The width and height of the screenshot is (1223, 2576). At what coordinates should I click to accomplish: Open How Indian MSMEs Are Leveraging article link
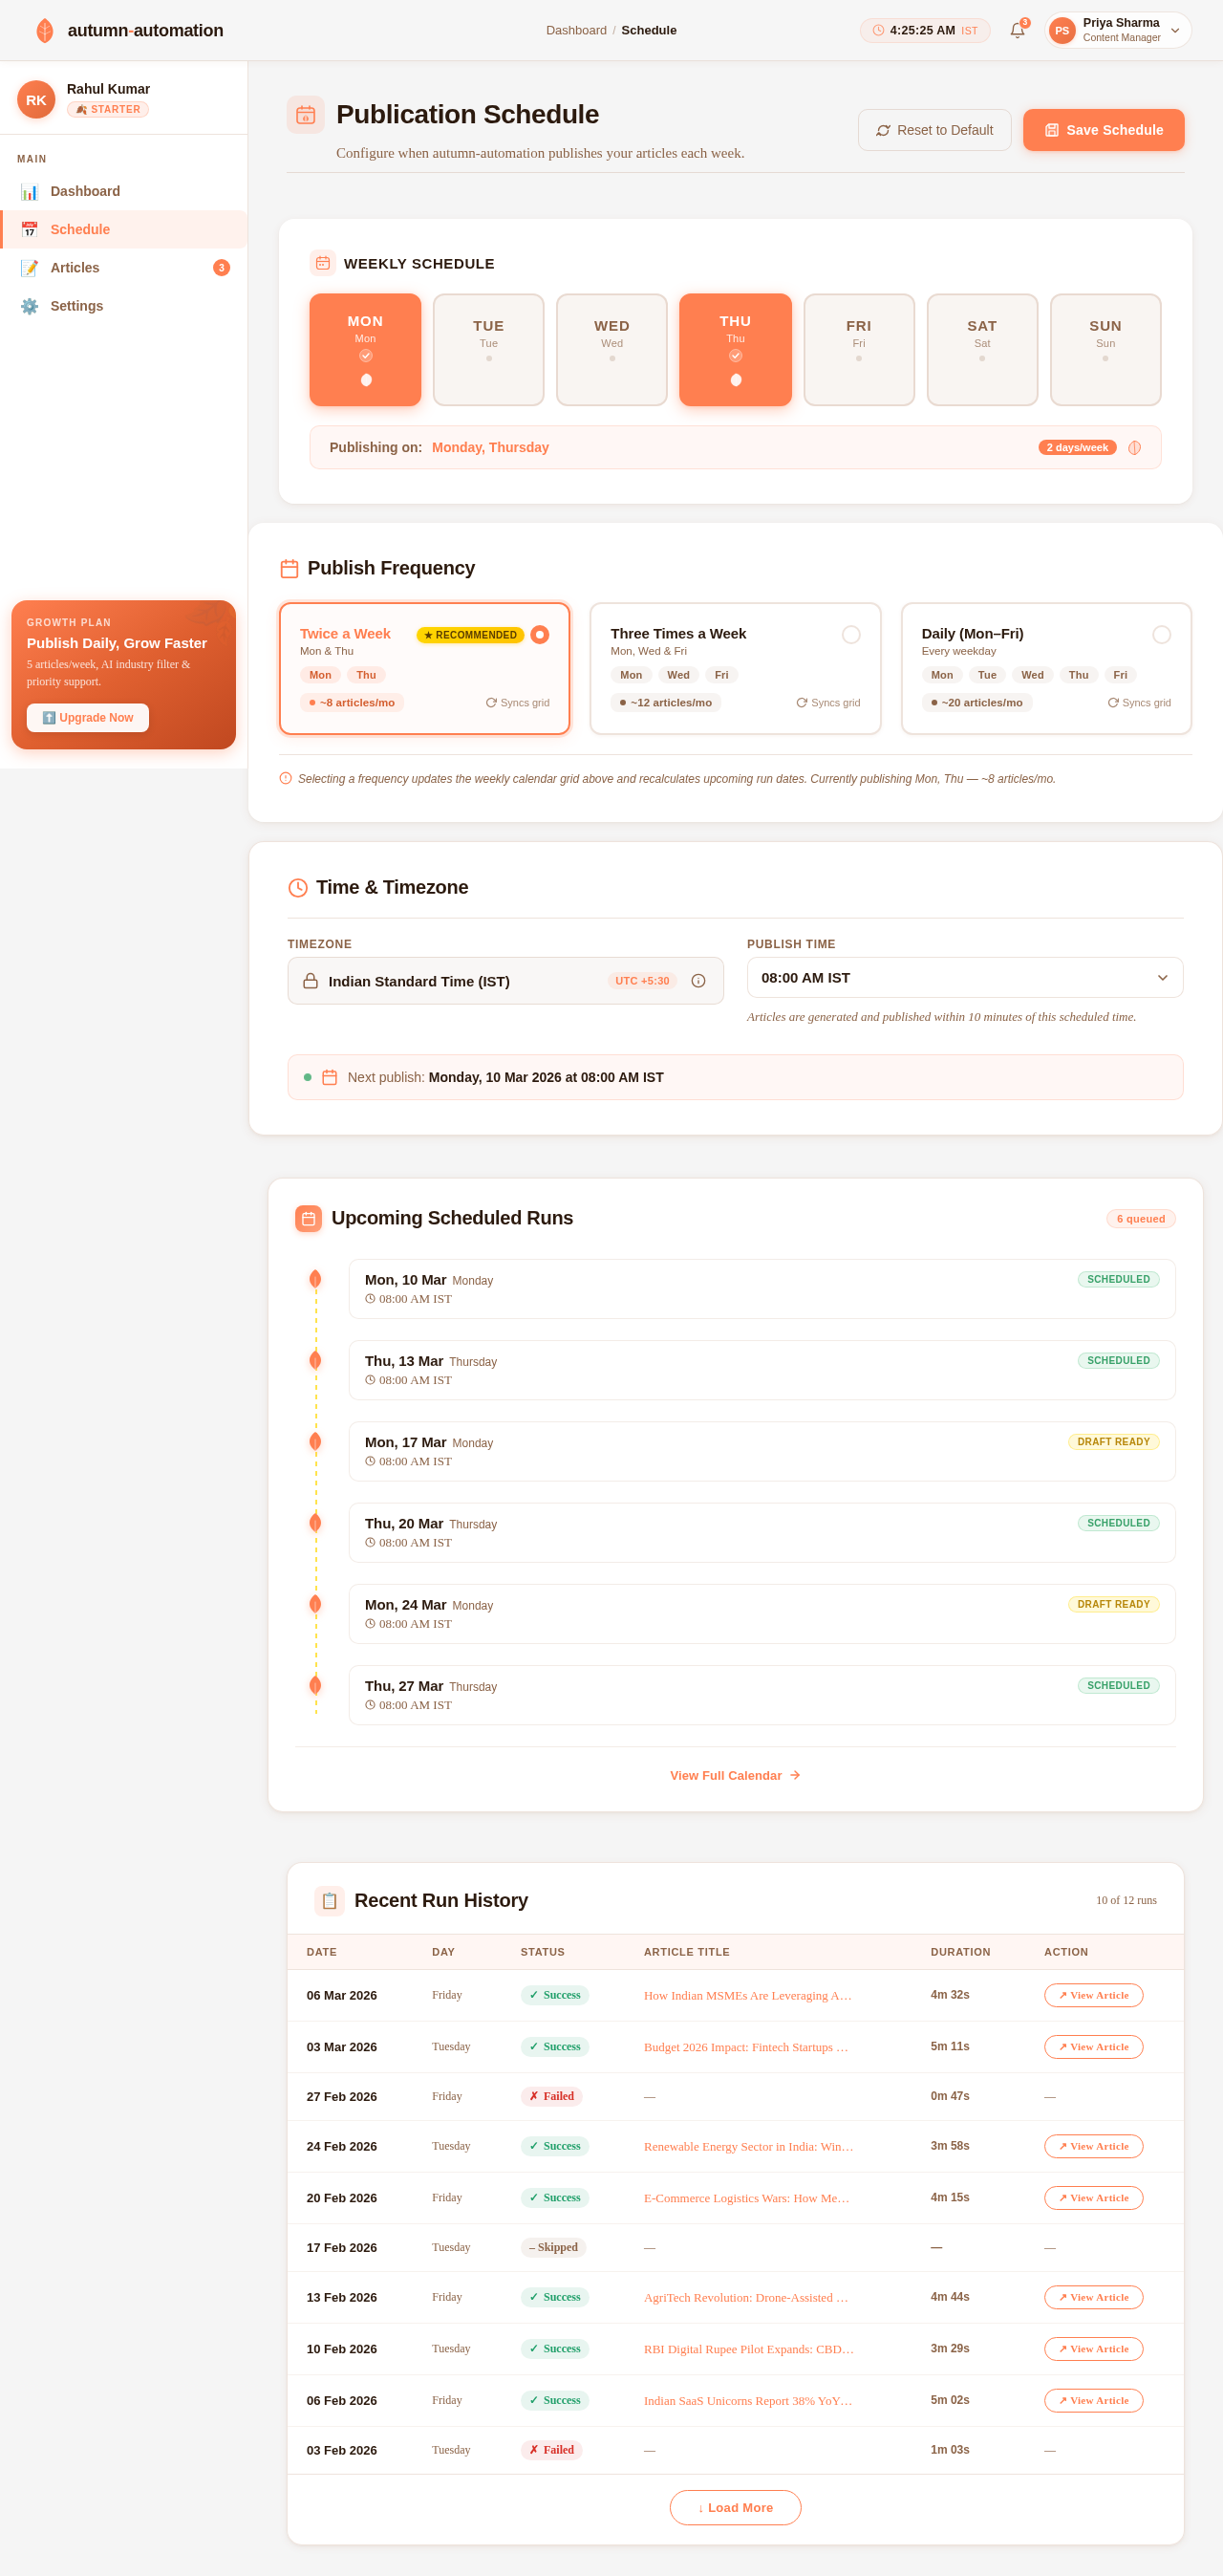tap(748, 1995)
